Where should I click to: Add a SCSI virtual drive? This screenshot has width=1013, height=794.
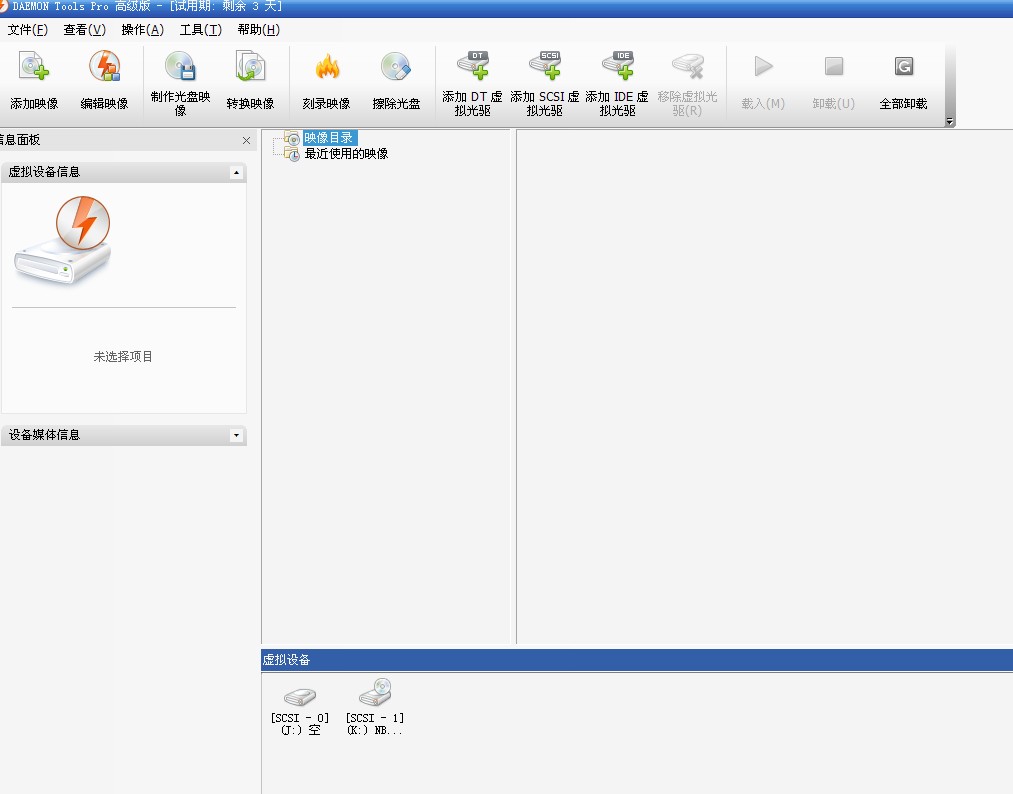545,81
